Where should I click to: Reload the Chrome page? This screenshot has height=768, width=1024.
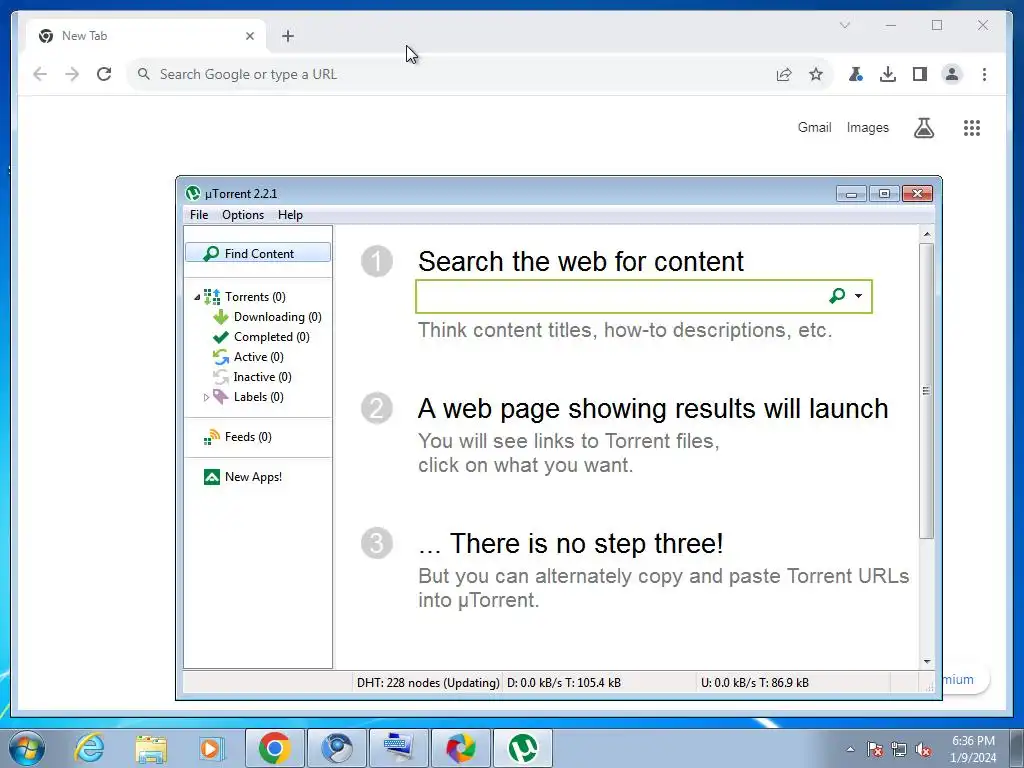pos(104,74)
